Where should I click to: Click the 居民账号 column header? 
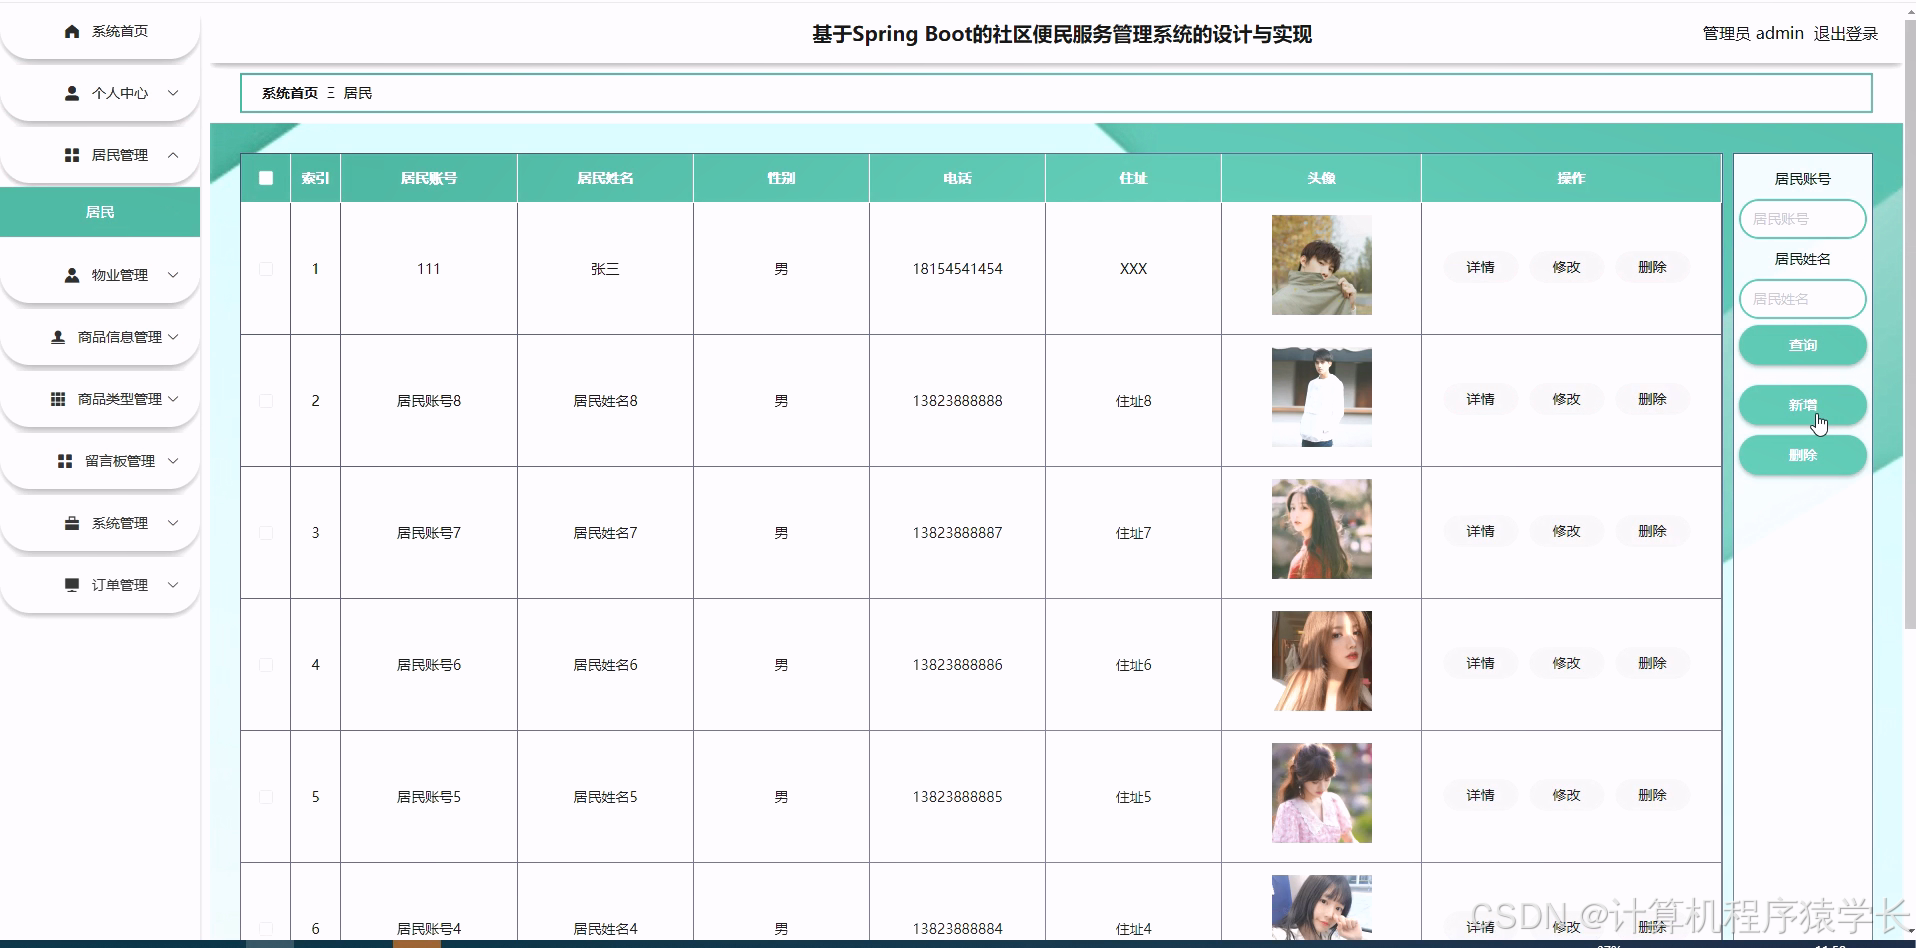pos(429,178)
